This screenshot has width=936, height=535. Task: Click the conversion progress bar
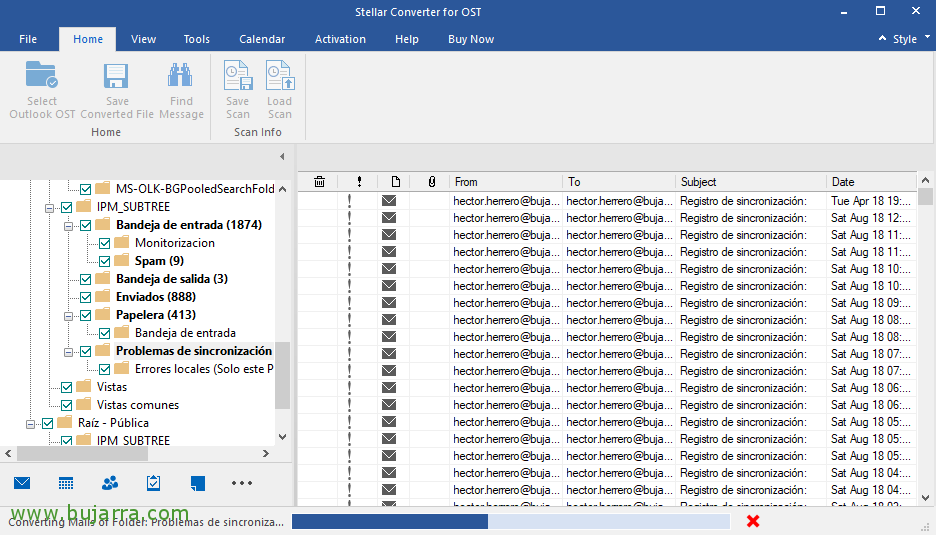pyautogui.click(x=510, y=521)
